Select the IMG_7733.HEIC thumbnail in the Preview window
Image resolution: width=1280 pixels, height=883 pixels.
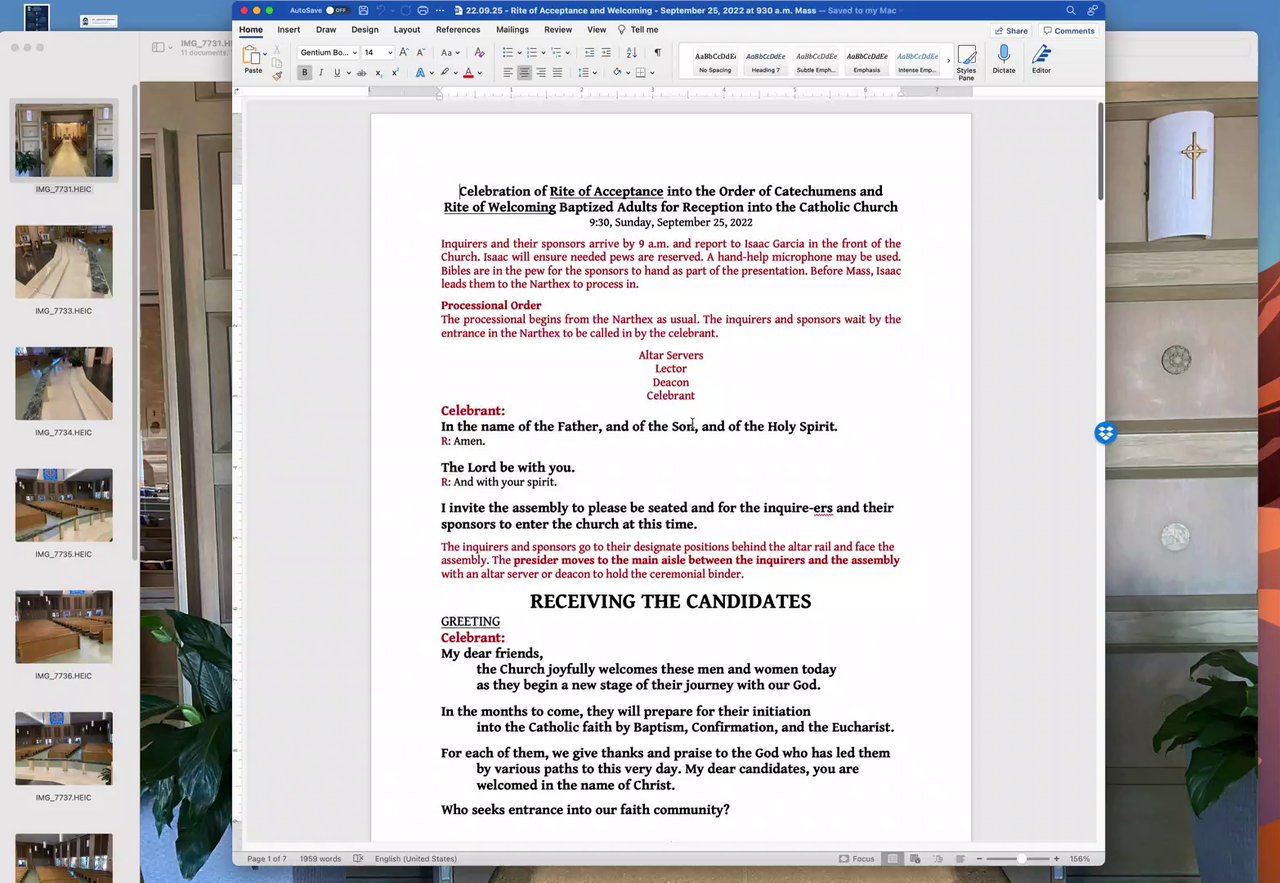click(x=64, y=262)
